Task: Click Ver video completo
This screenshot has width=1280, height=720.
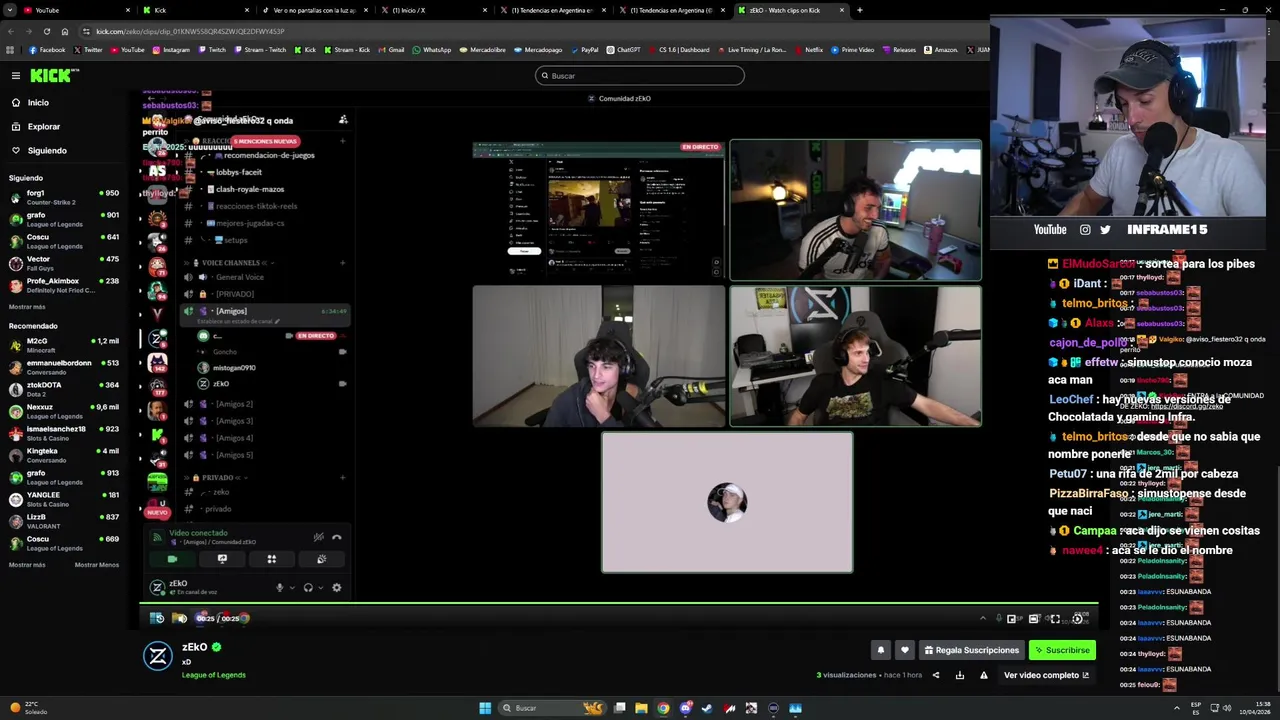Action: tap(1046, 675)
